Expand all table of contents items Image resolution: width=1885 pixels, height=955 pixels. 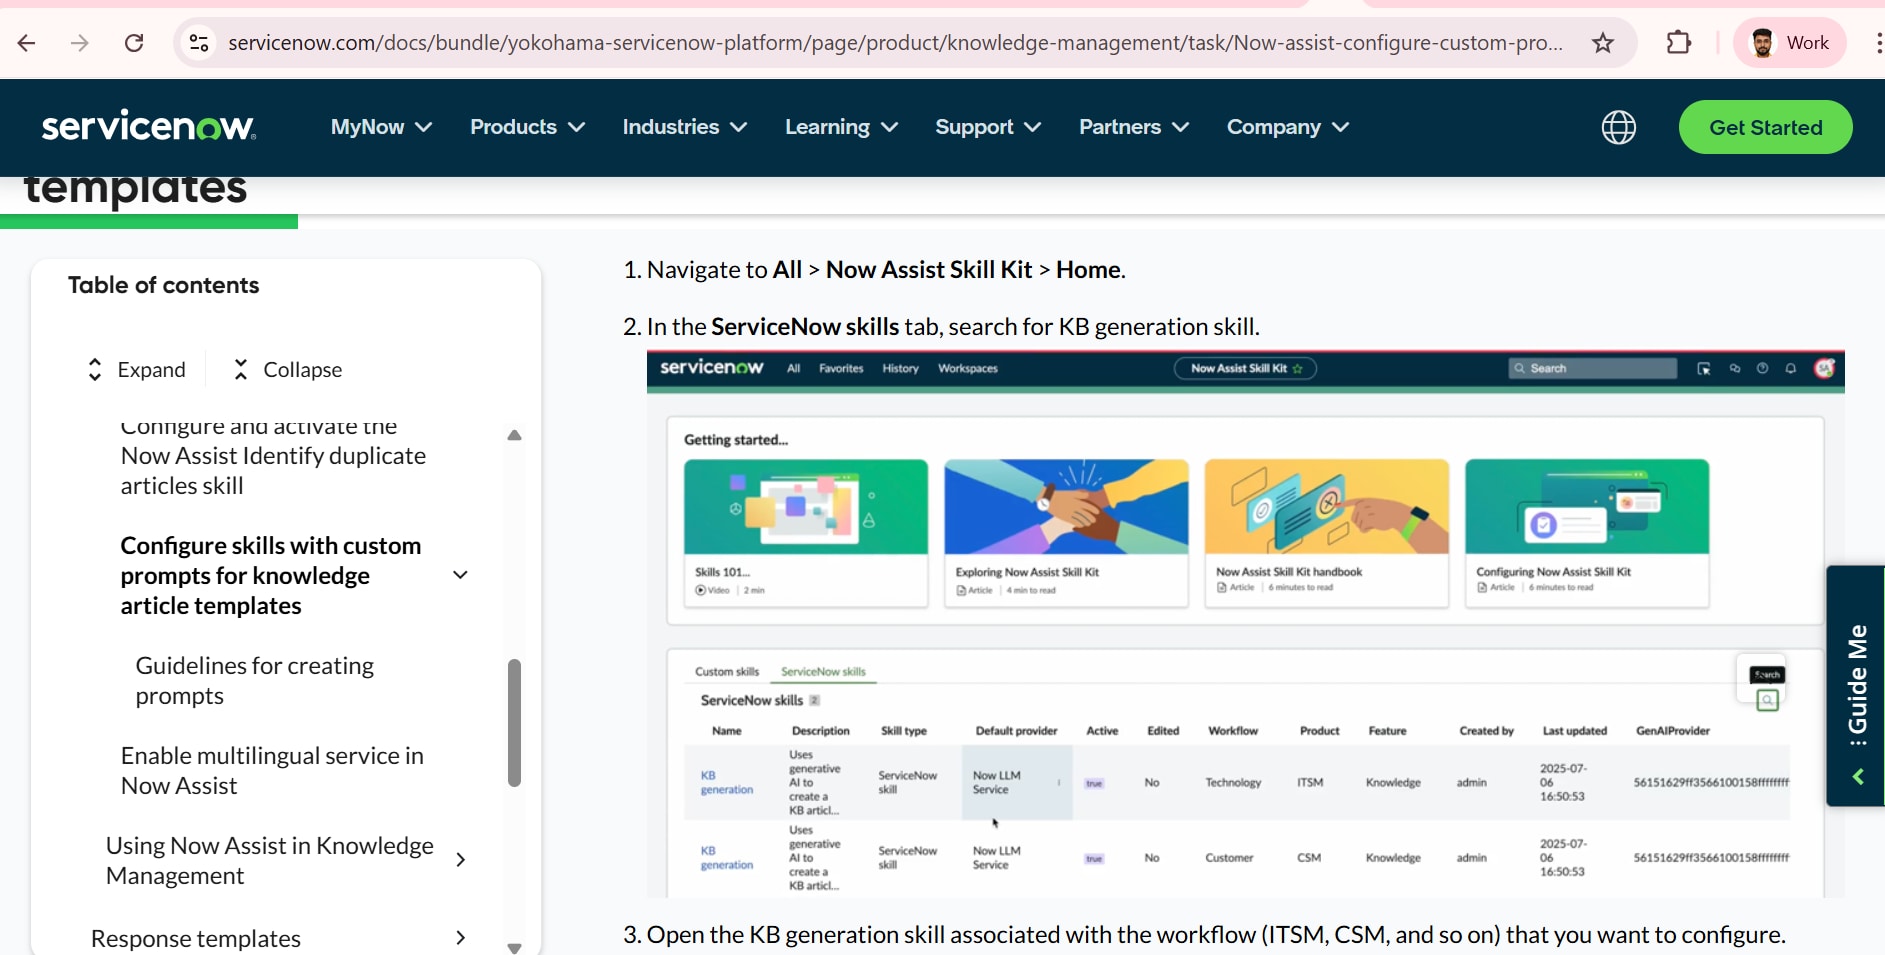pos(137,370)
